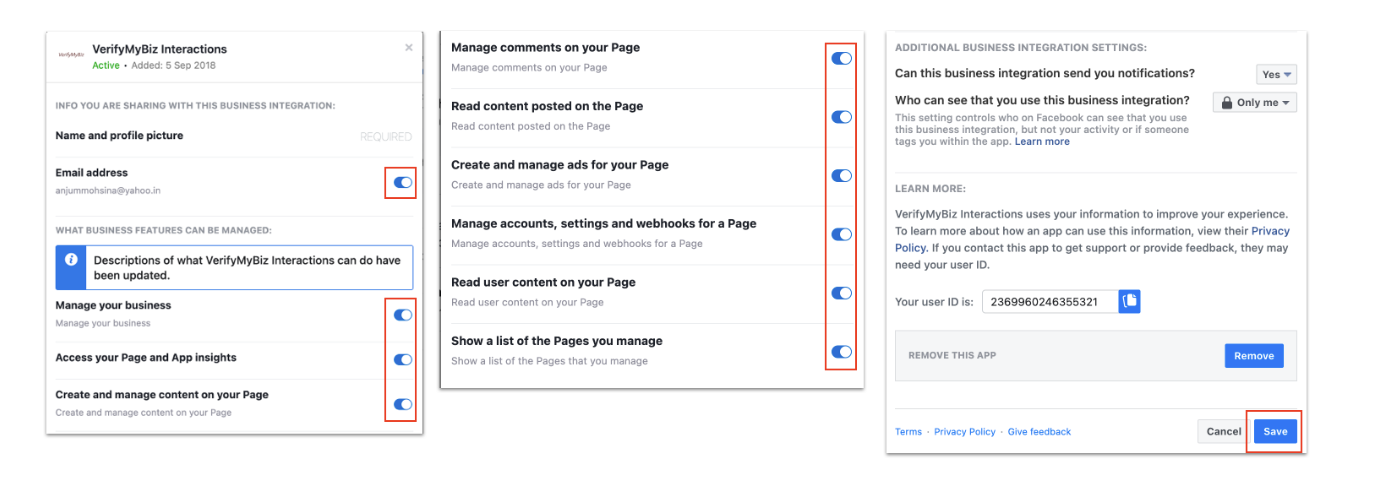The image size is (1388, 502).
Task: Click the REQUIRED label text
Action: [386, 137]
